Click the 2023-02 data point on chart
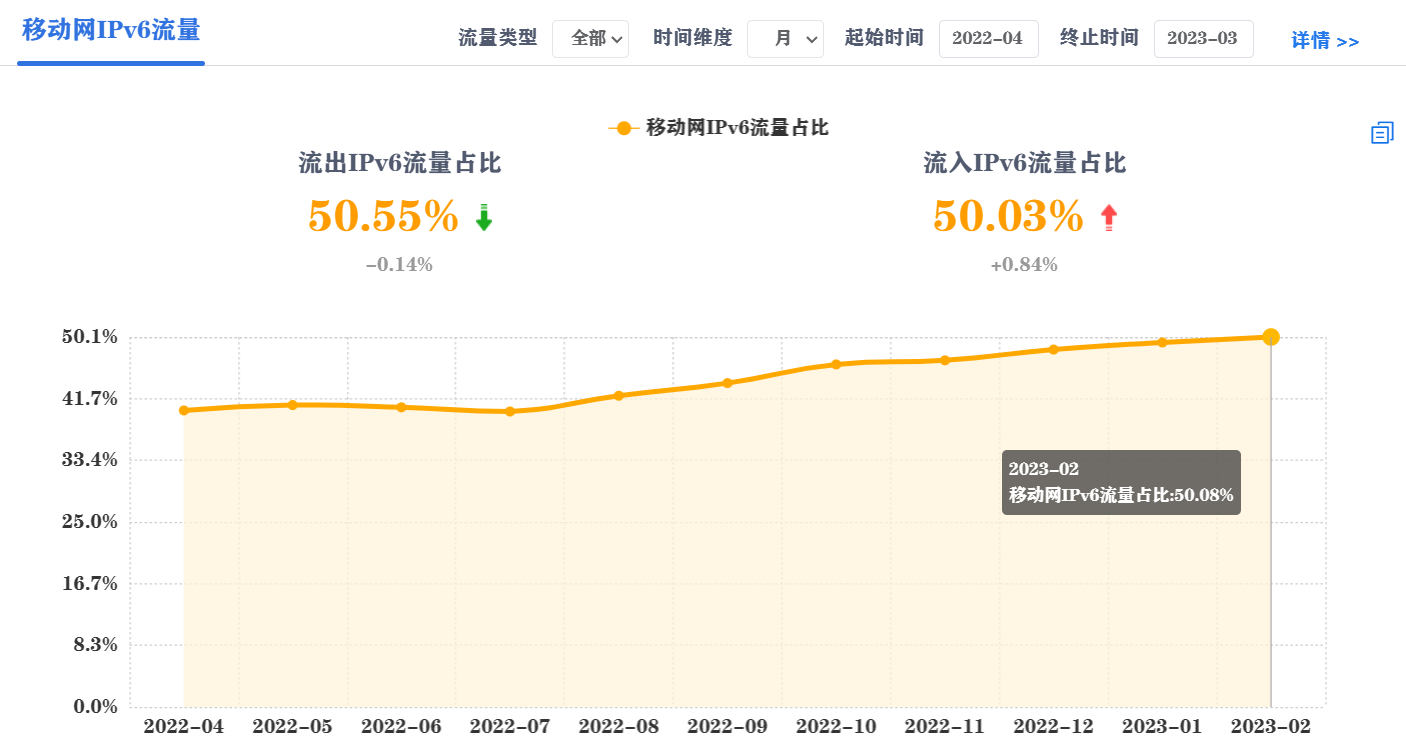1406x740 pixels. (x=1271, y=337)
